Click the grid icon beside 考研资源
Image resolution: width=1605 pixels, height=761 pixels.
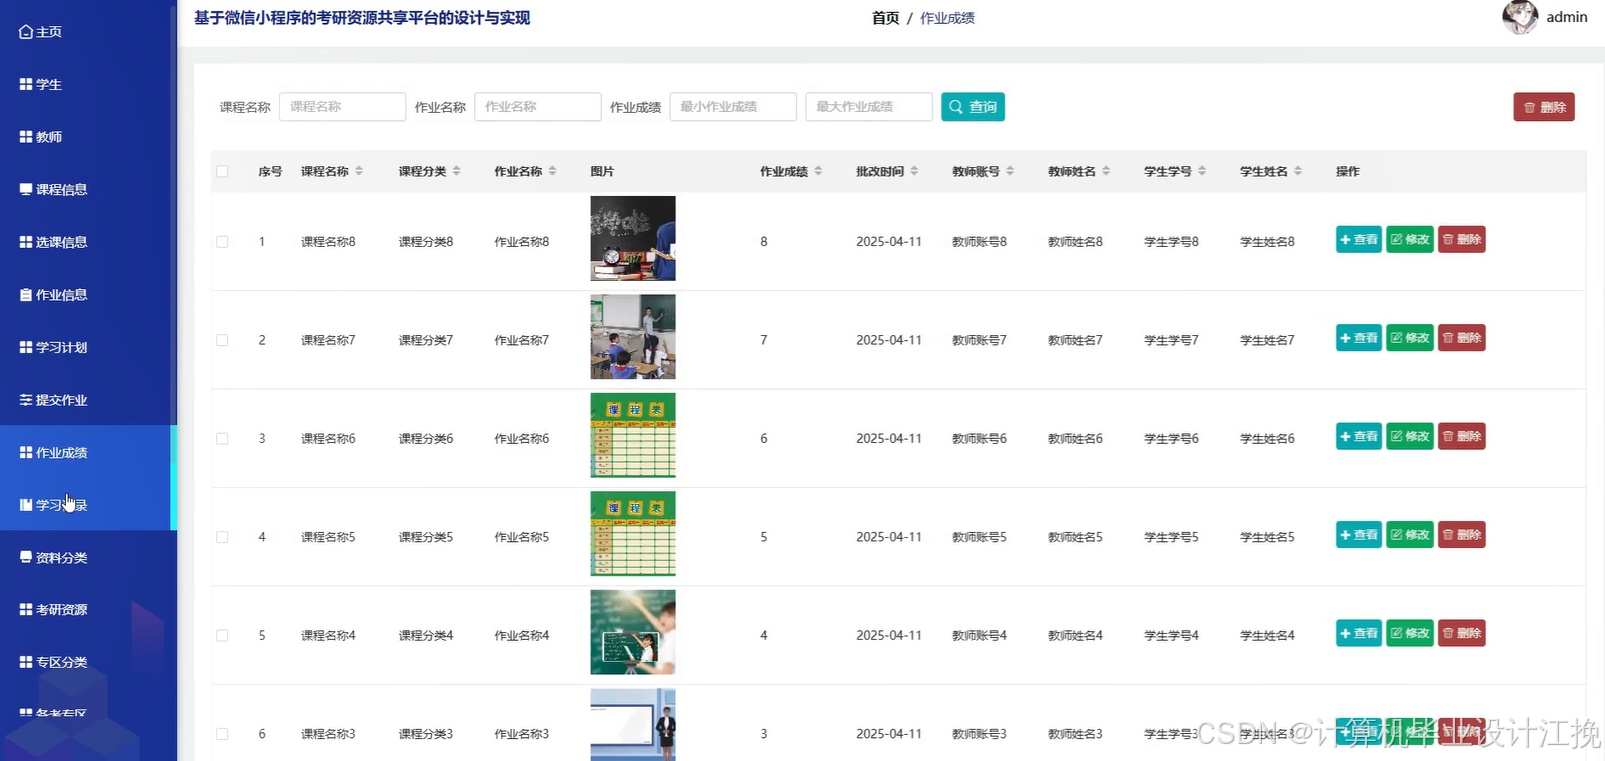(26, 609)
